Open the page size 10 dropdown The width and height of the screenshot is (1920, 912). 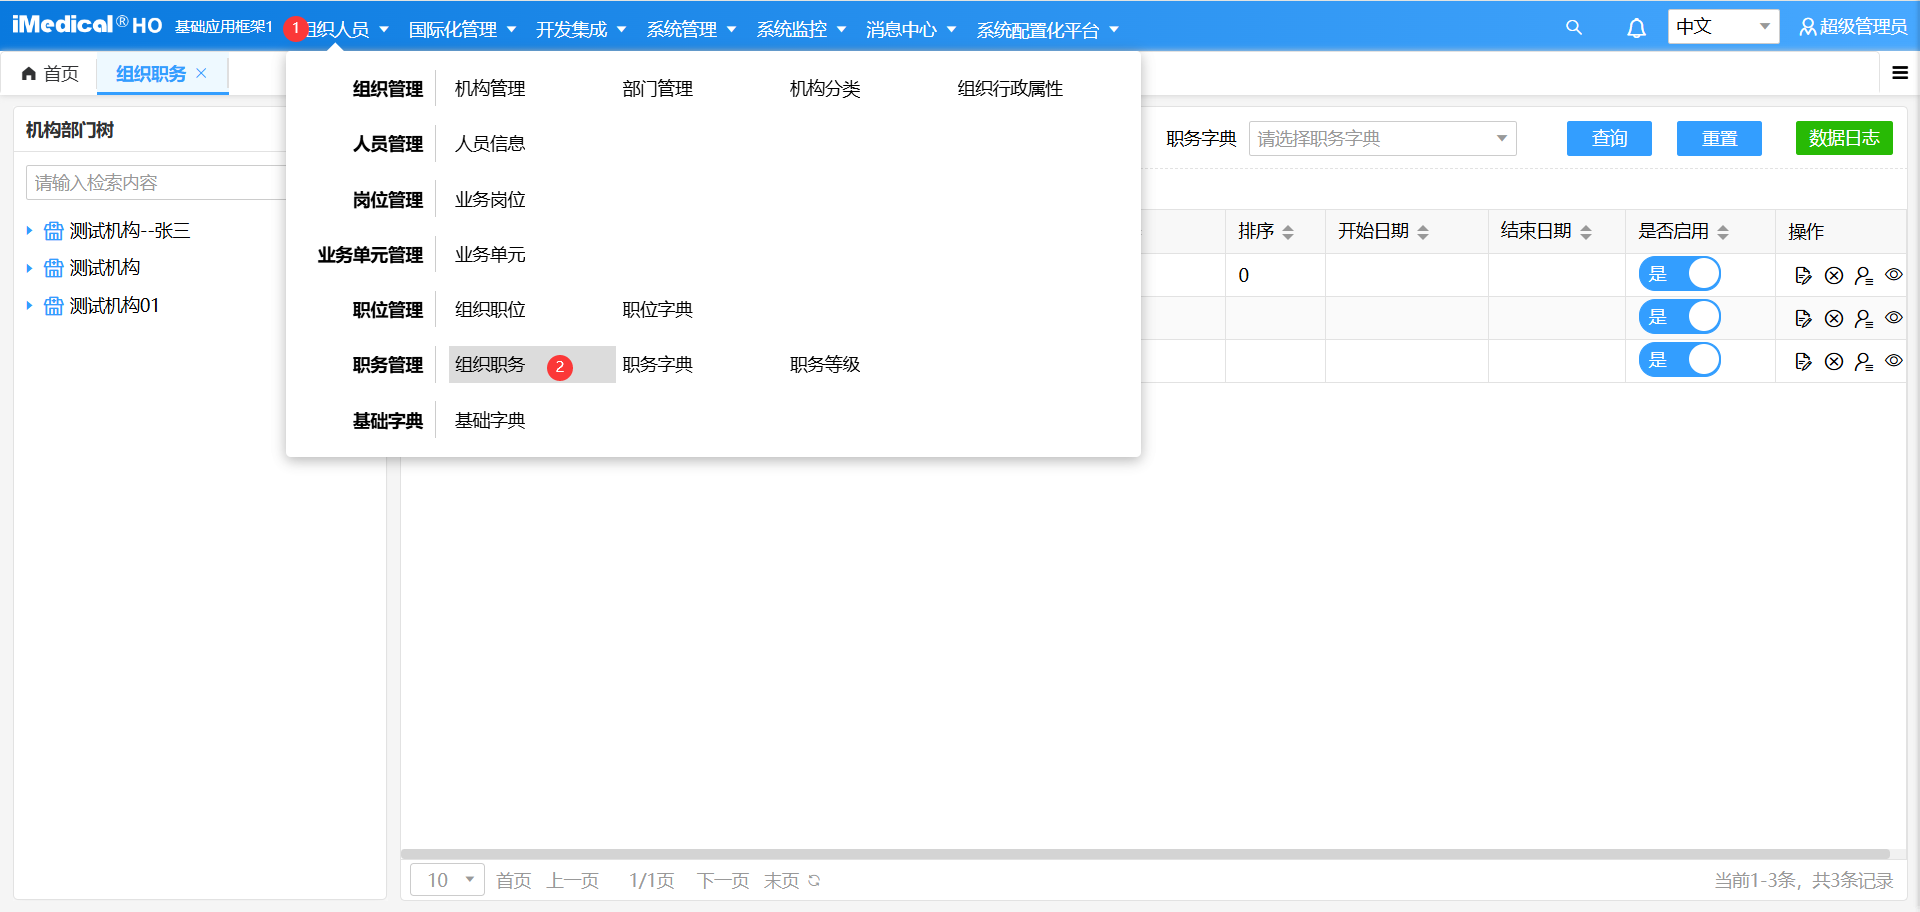[x=447, y=880]
